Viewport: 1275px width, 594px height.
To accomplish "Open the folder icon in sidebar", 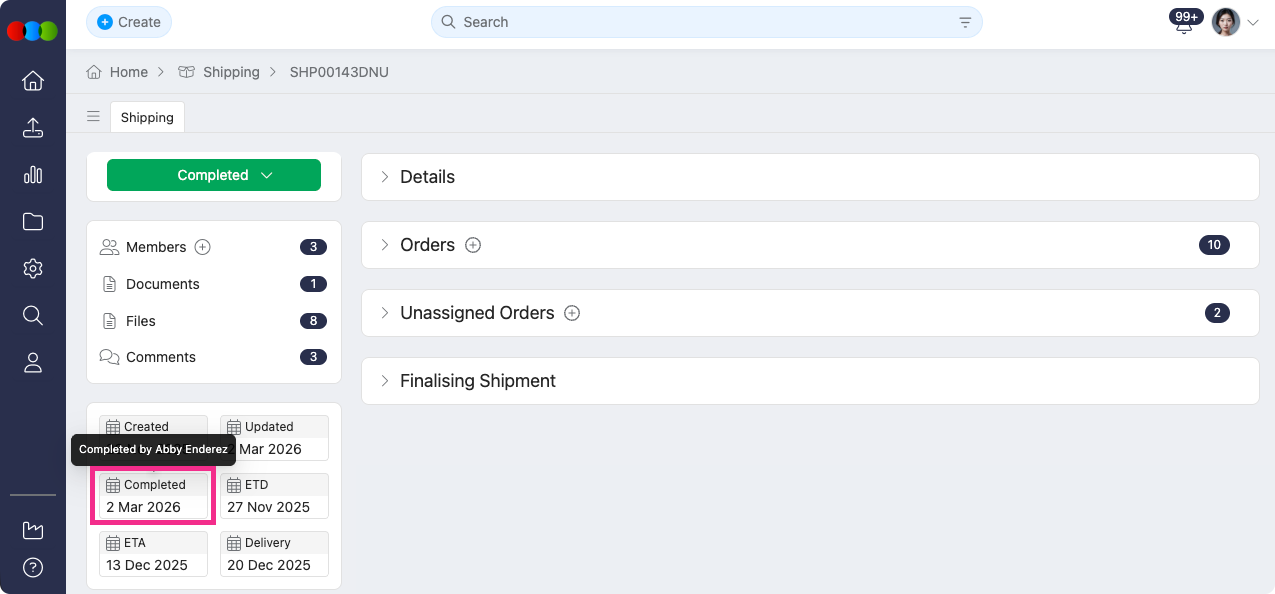I will (x=33, y=222).
